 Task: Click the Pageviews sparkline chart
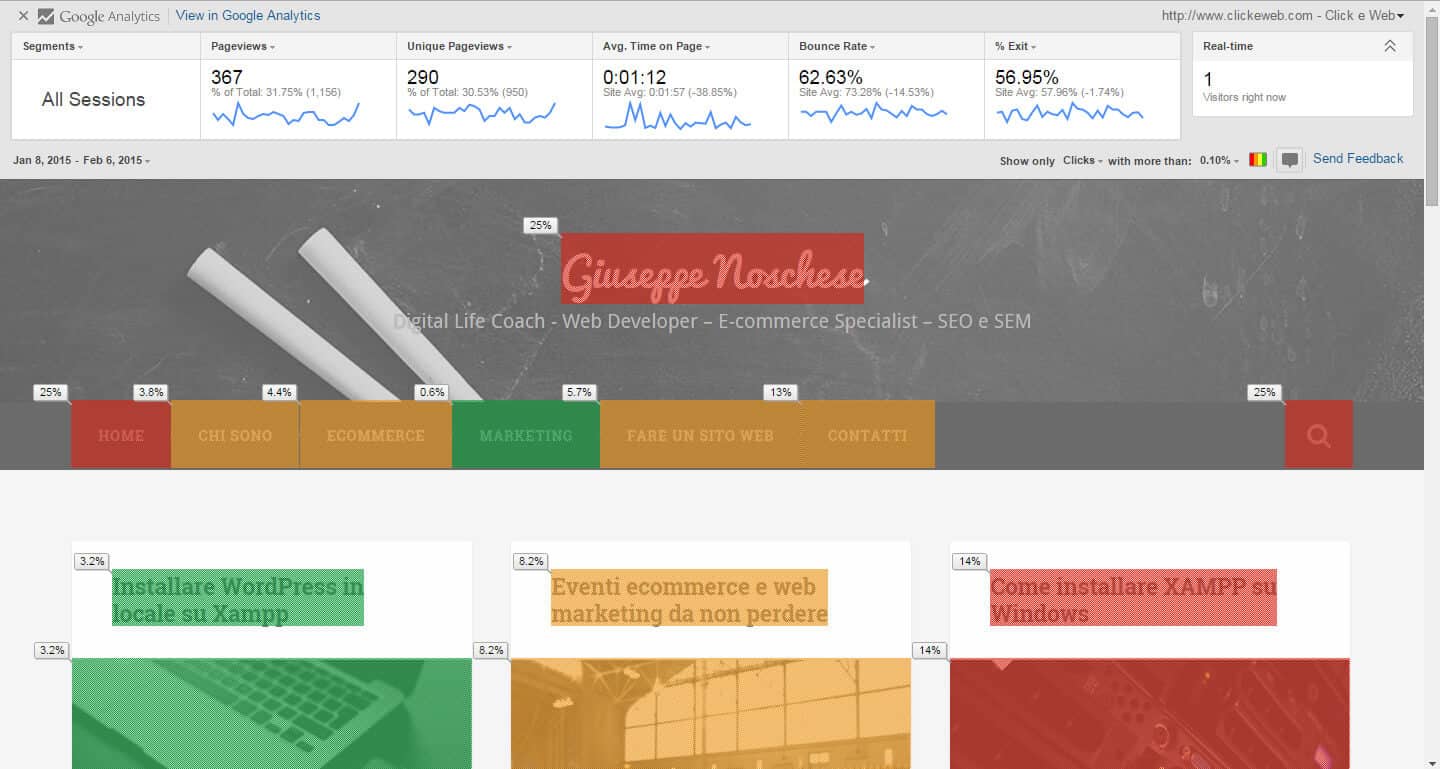click(x=286, y=115)
